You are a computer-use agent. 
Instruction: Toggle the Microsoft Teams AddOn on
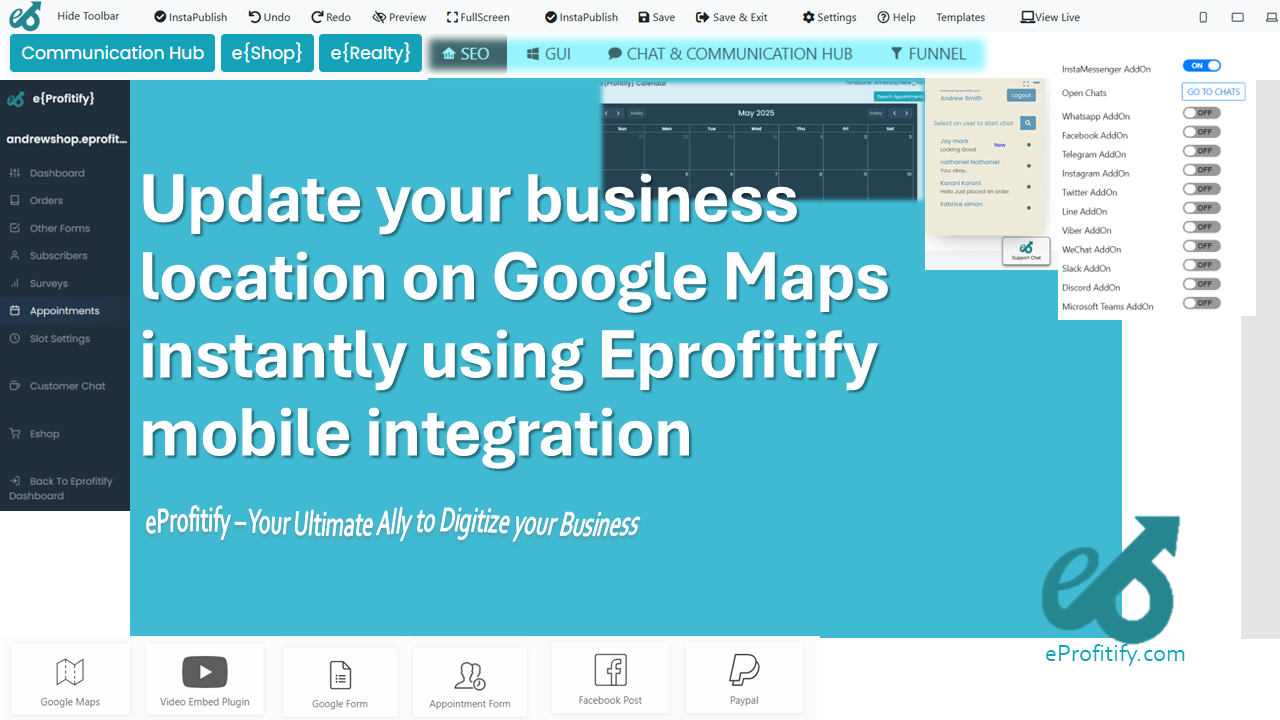point(1201,303)
